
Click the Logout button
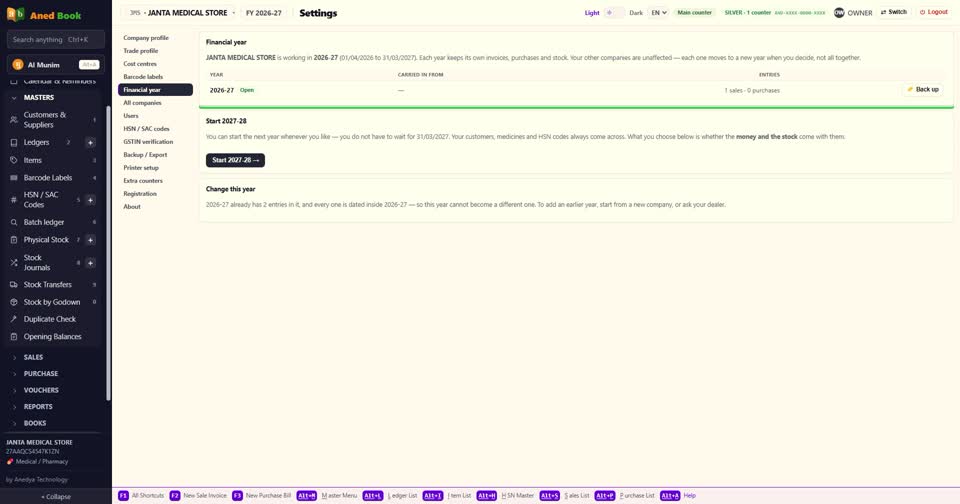934,12
